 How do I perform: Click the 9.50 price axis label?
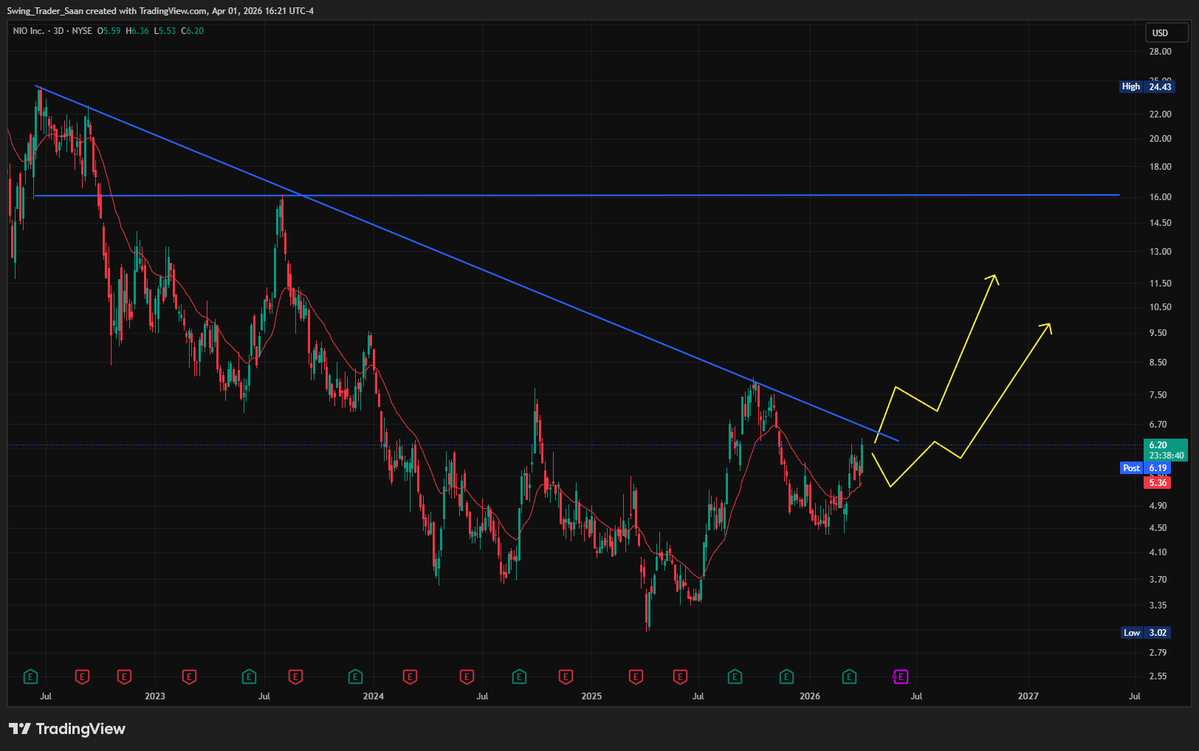point(1158,333)
